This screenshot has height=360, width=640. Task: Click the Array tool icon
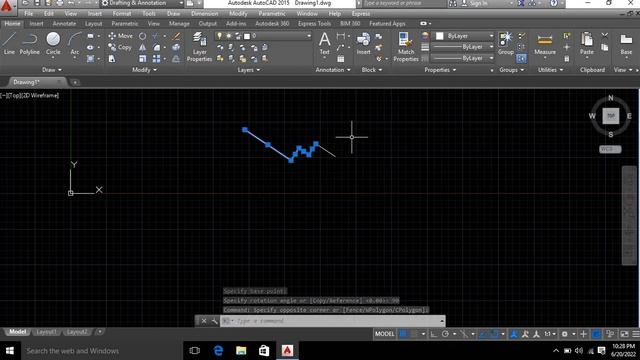pyautogui.click(x=156, y=59)
